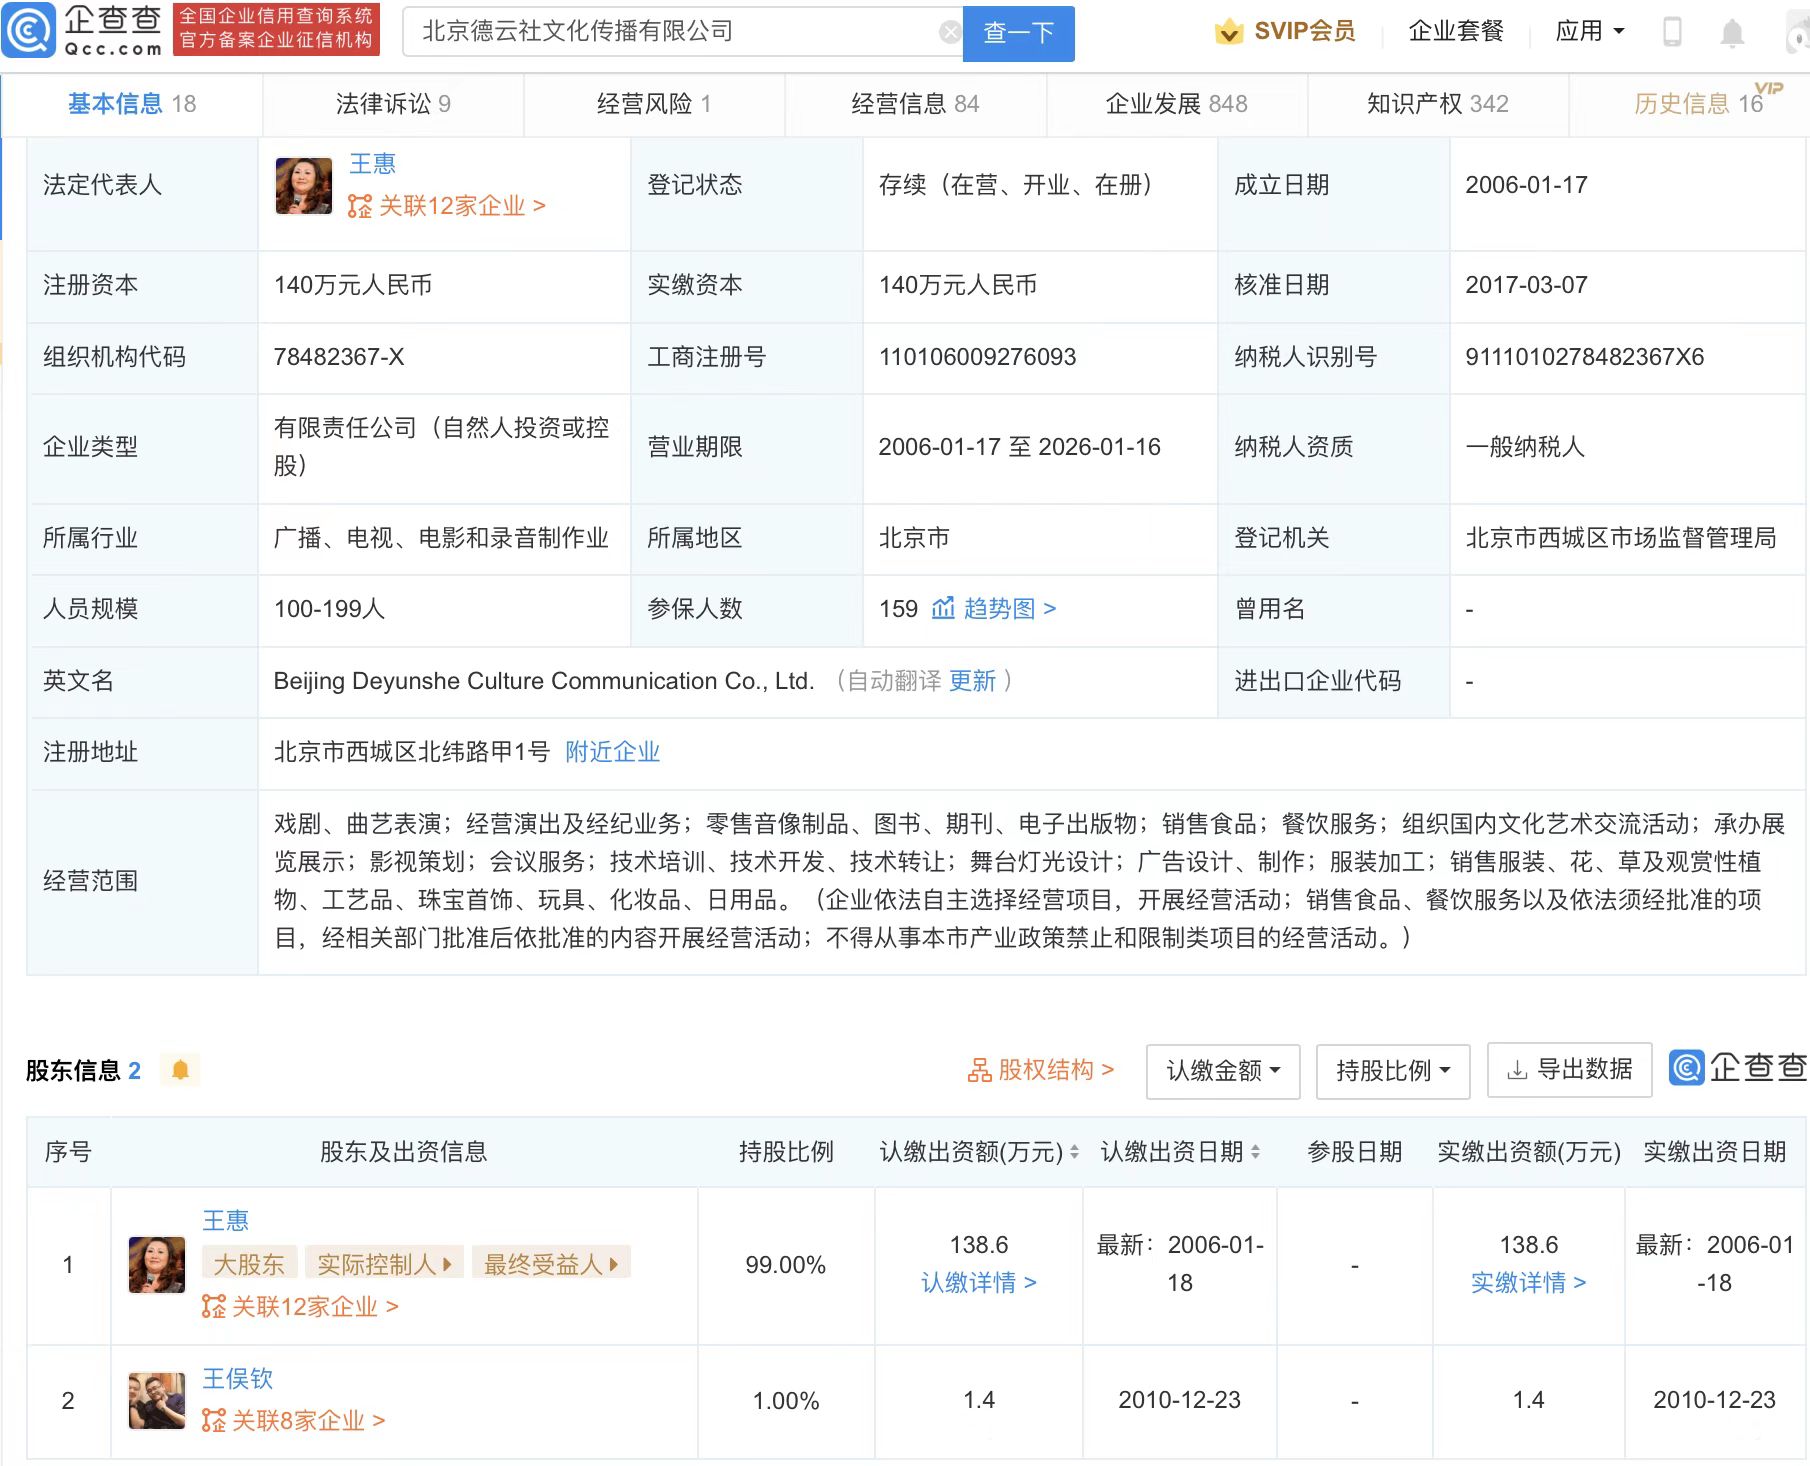Click the 参股日期 column header
Viewport: 1810px width, 1466px height.
tap(1354, 1152)
